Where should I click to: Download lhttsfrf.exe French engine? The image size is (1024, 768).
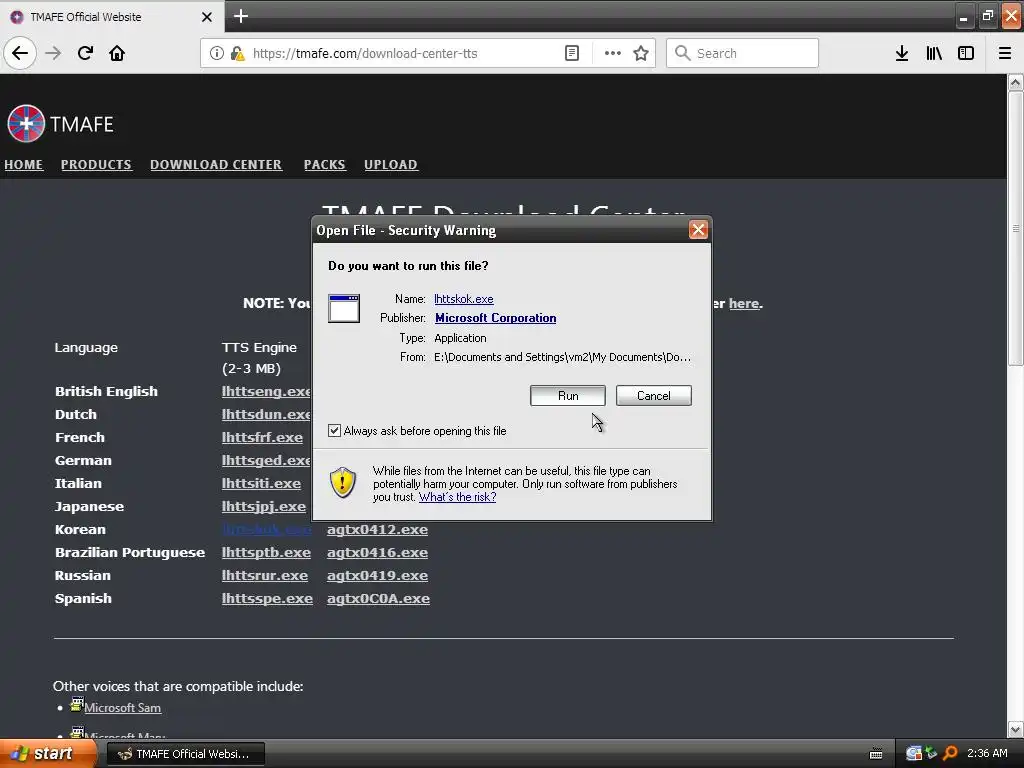pyautogui.click(x=262, y=438)
